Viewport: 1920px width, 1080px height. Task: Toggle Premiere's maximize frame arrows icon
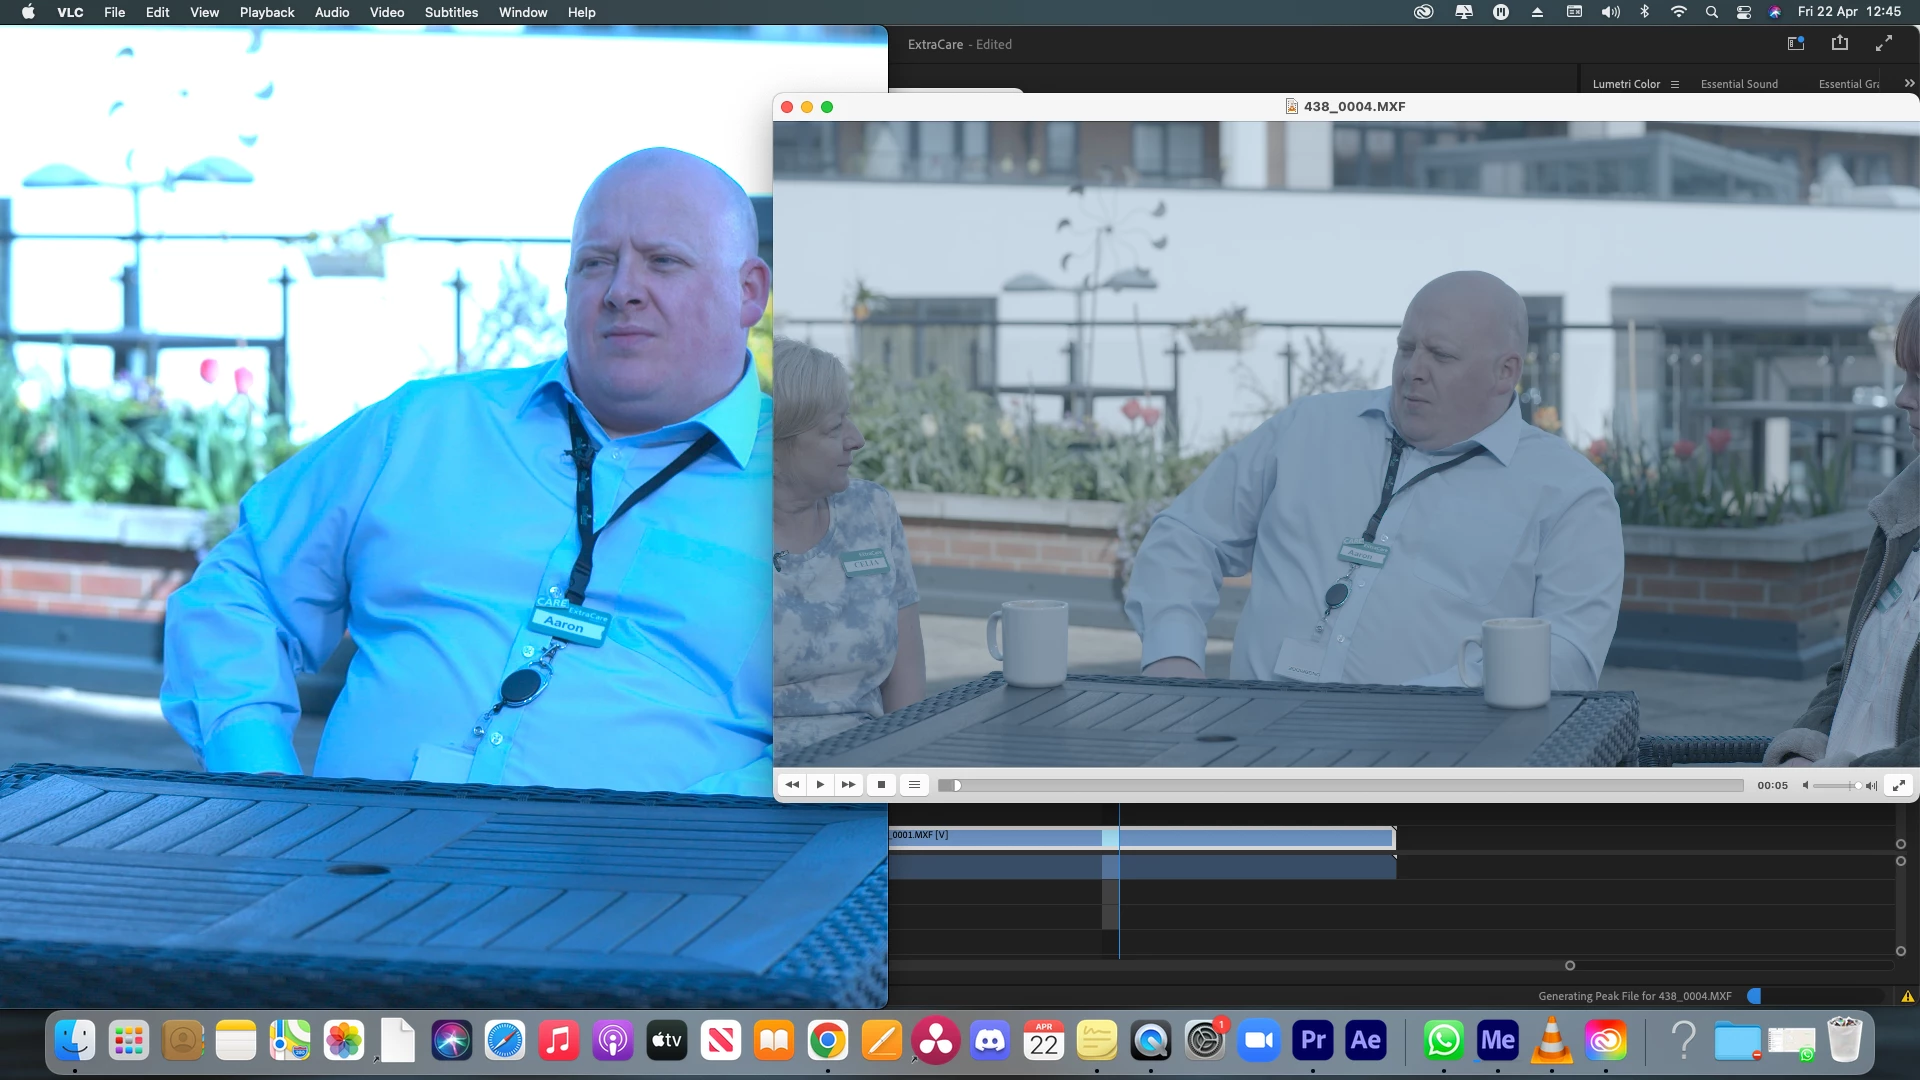[1884, 43]
